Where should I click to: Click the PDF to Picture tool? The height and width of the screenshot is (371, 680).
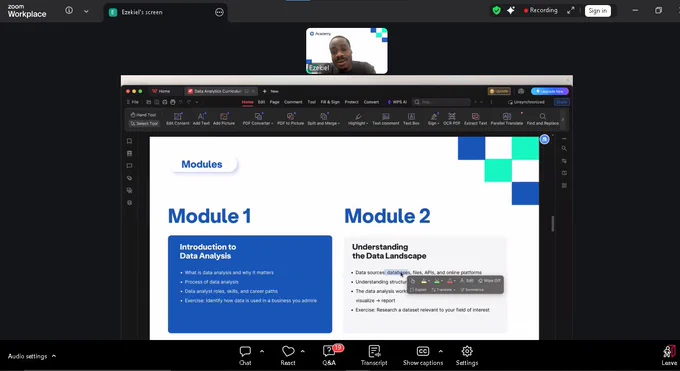[291, 119]
